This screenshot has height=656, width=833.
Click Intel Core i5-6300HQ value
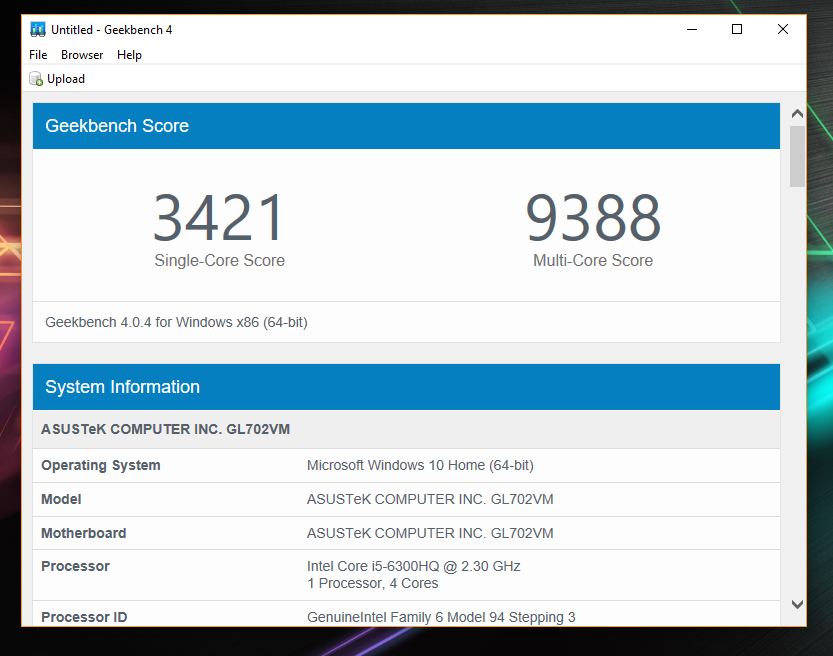413,566
